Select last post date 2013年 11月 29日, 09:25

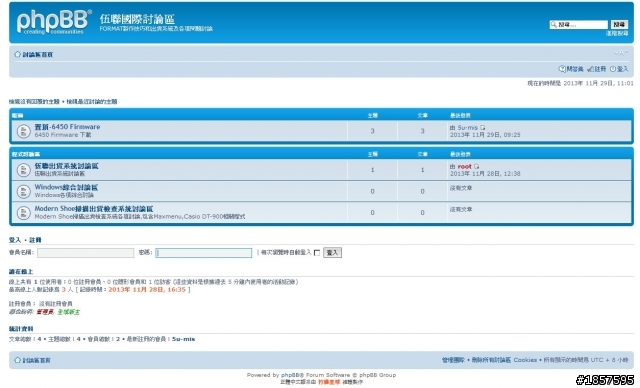click(x=485, y=135)
